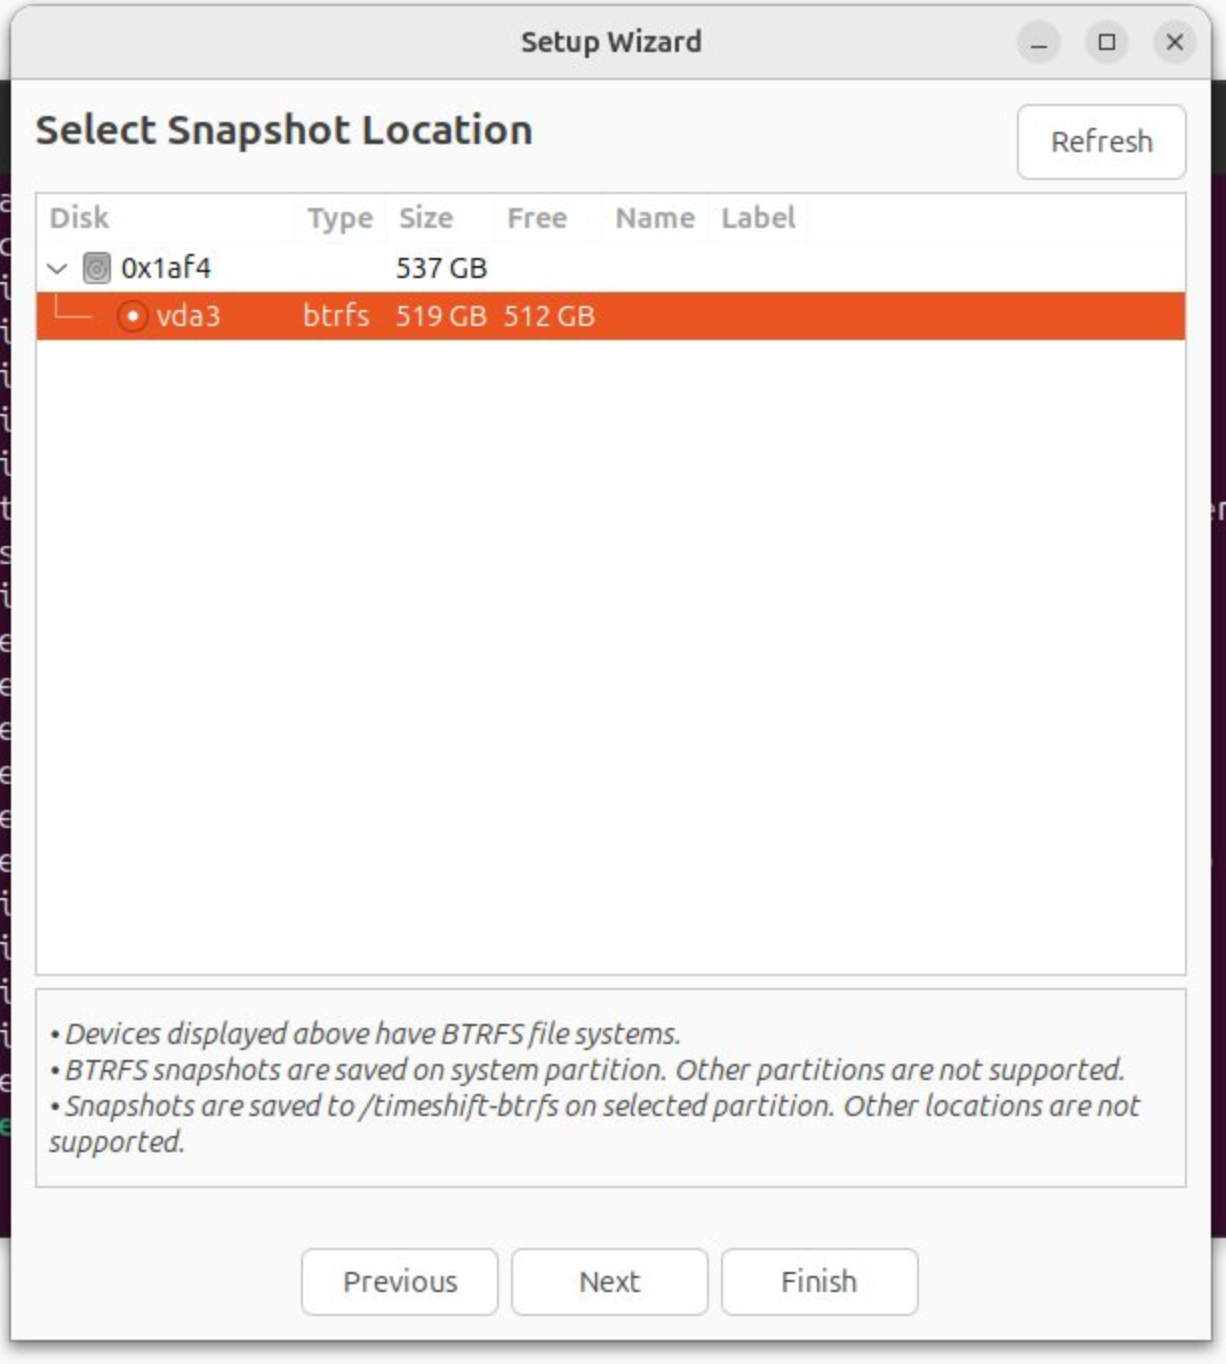The width and height of the screenshot is (1226, 1364).
Task: Click the Refresh button
Action: (x=1101, y=142)
